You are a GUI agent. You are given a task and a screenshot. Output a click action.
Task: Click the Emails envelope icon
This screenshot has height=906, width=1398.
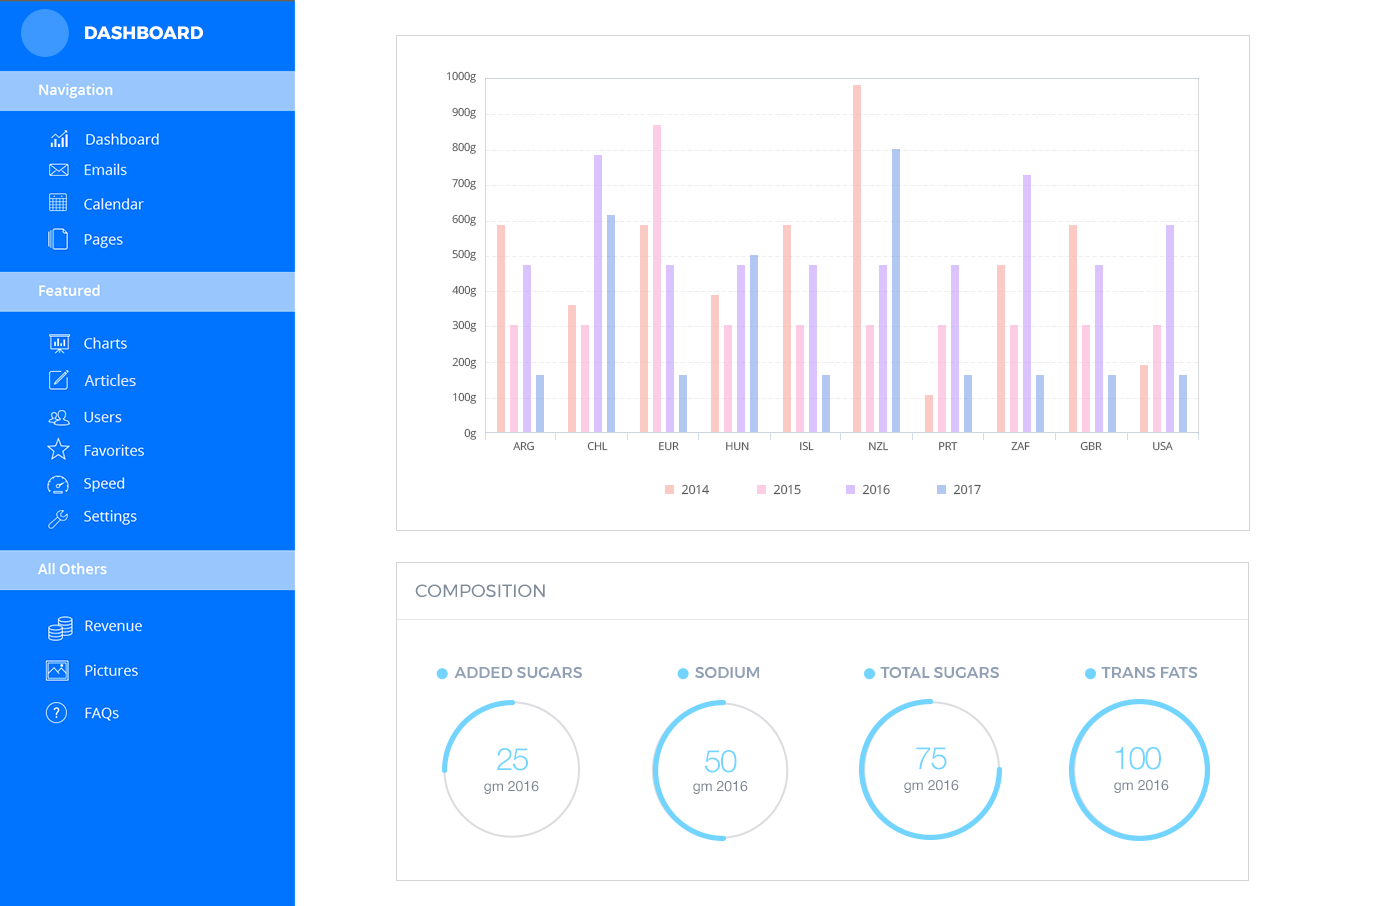[x=59, y=170]
